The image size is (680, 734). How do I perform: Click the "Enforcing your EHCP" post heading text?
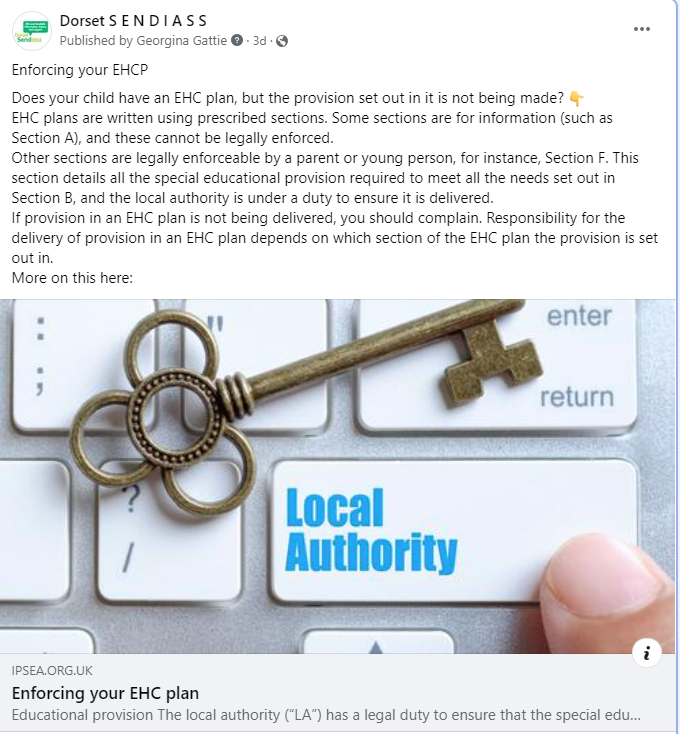click(80, 70)
